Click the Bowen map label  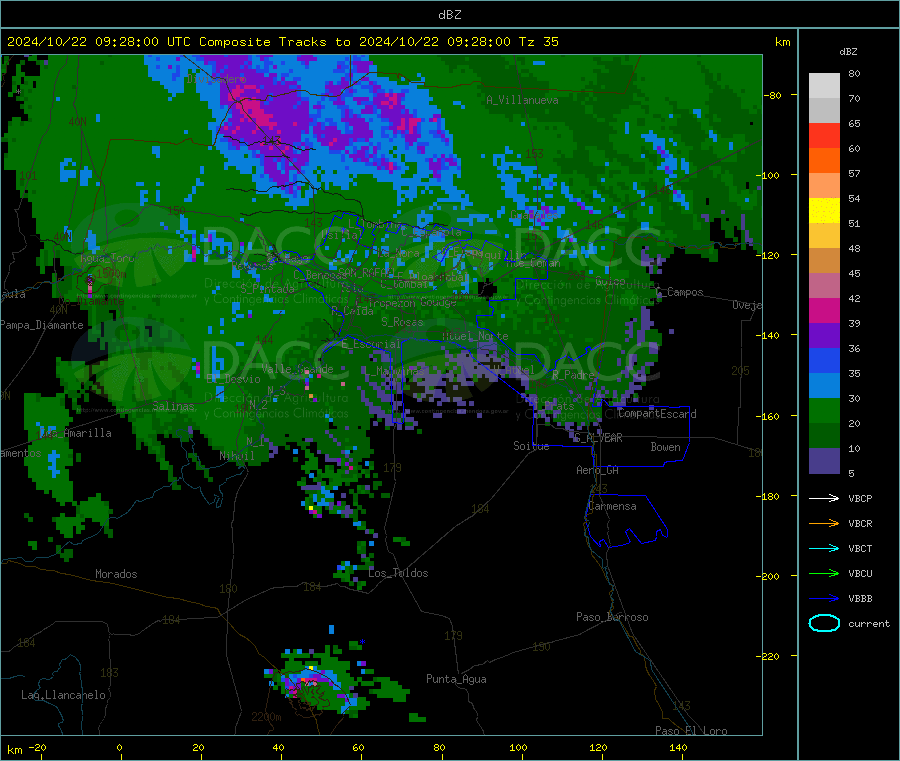(665, 447)
